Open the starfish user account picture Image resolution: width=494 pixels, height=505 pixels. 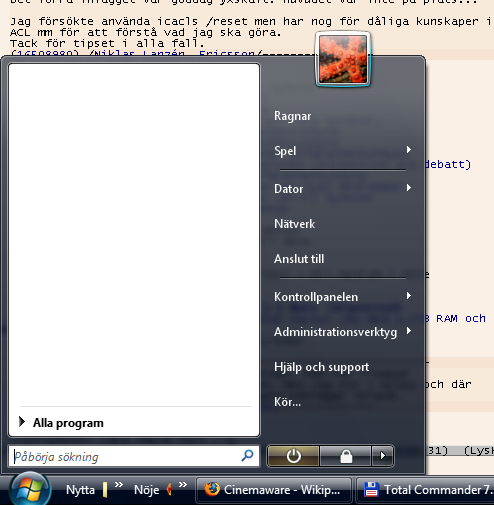pyautogui.click(x=343, y=59)
